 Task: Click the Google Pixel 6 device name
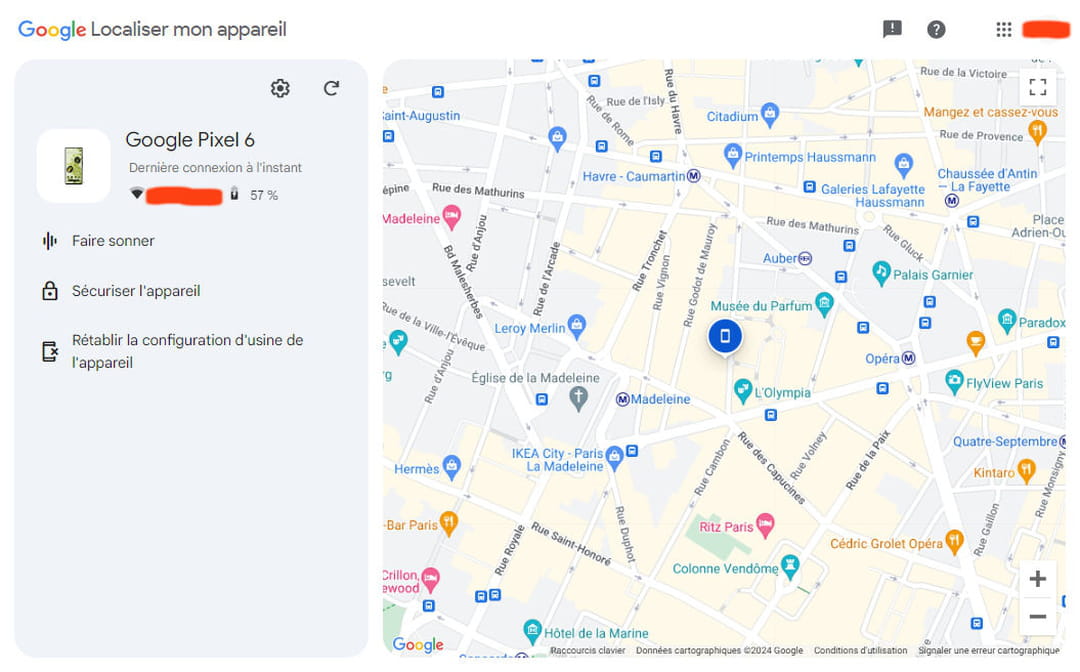pyautogui.click(x=190, y=140)
